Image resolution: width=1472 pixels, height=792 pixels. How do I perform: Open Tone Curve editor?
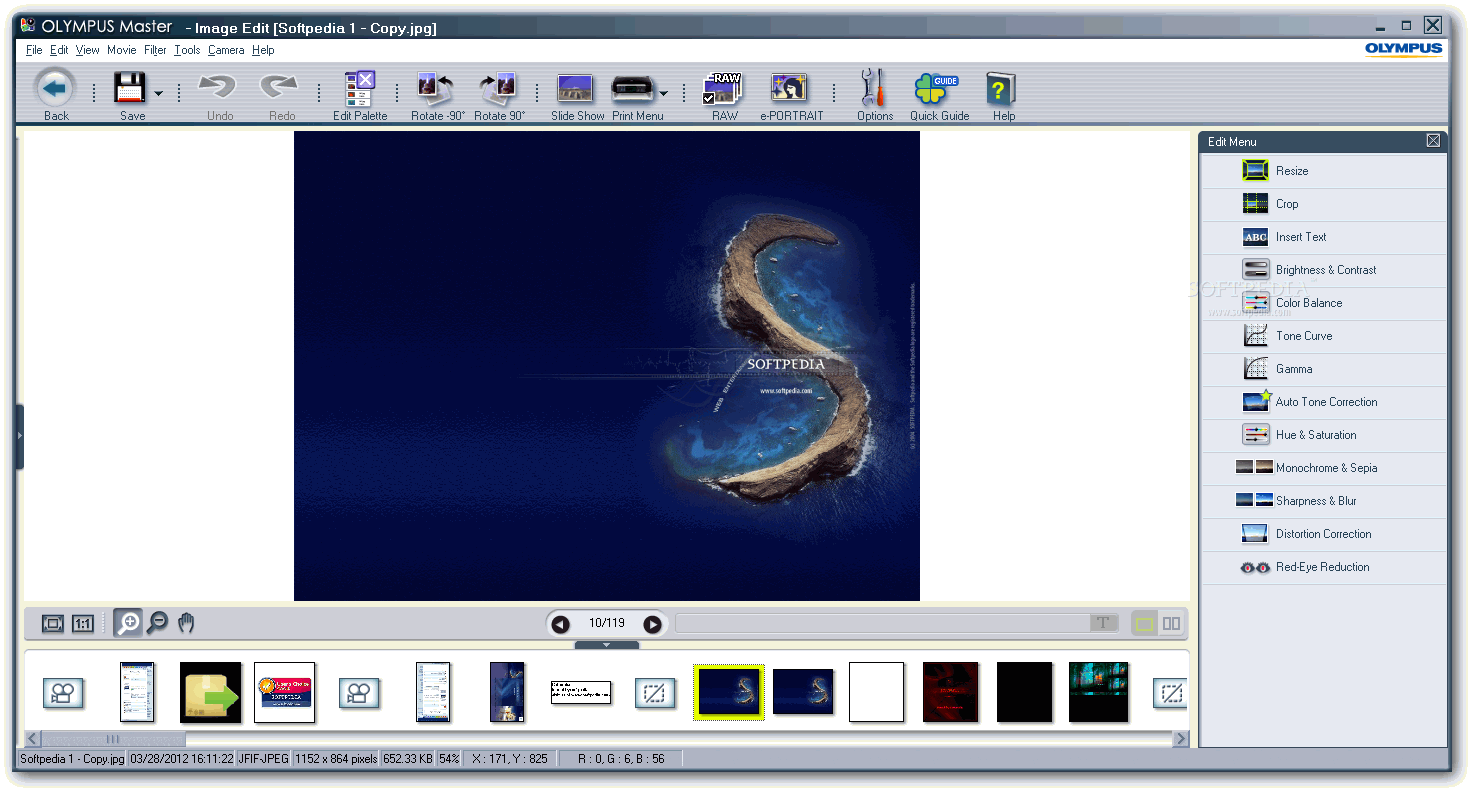[1323, 336]
